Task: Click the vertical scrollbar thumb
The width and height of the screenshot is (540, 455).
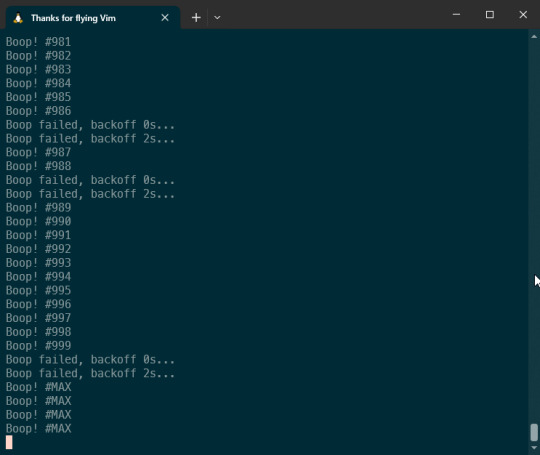Action: [534, 432]
